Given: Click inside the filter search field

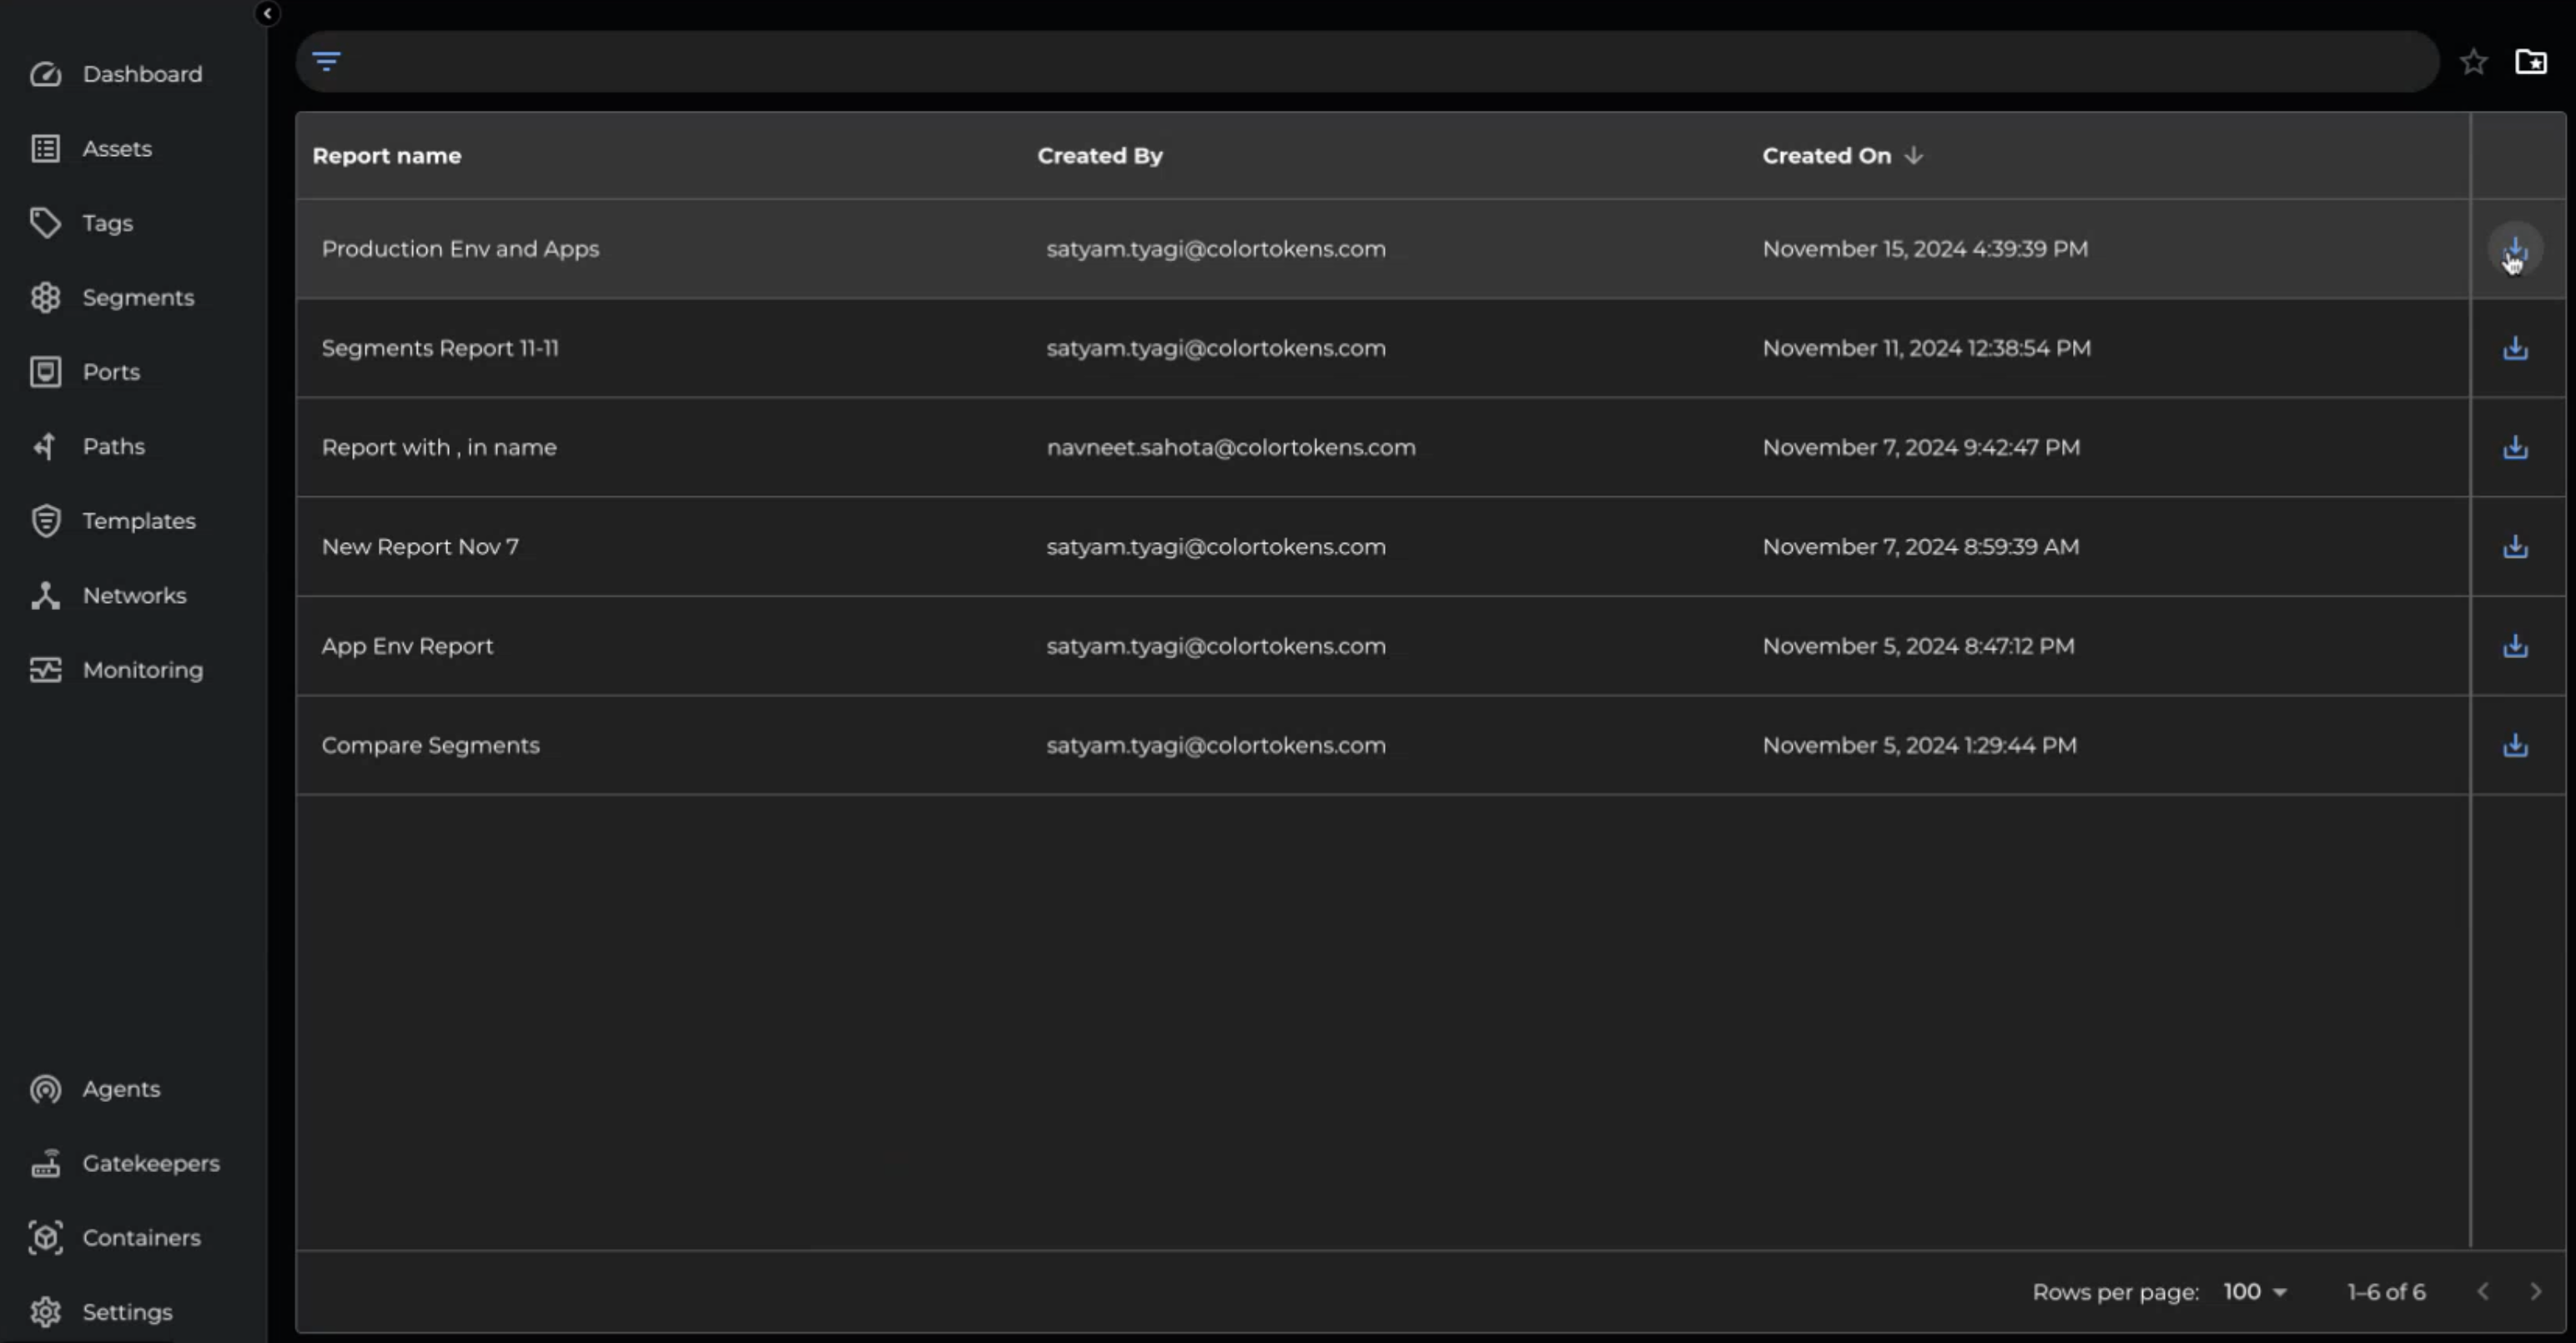Looking at the screenshot, I should (x=1380, y=61).
